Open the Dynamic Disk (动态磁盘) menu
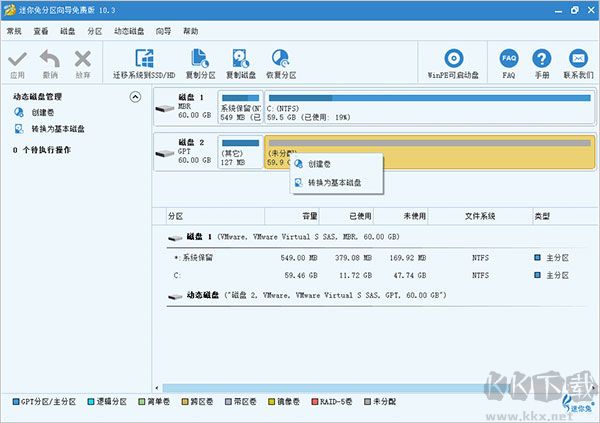The width and height of the screenshot is (600, 423). pyautogui.click(x=129, y=31)
